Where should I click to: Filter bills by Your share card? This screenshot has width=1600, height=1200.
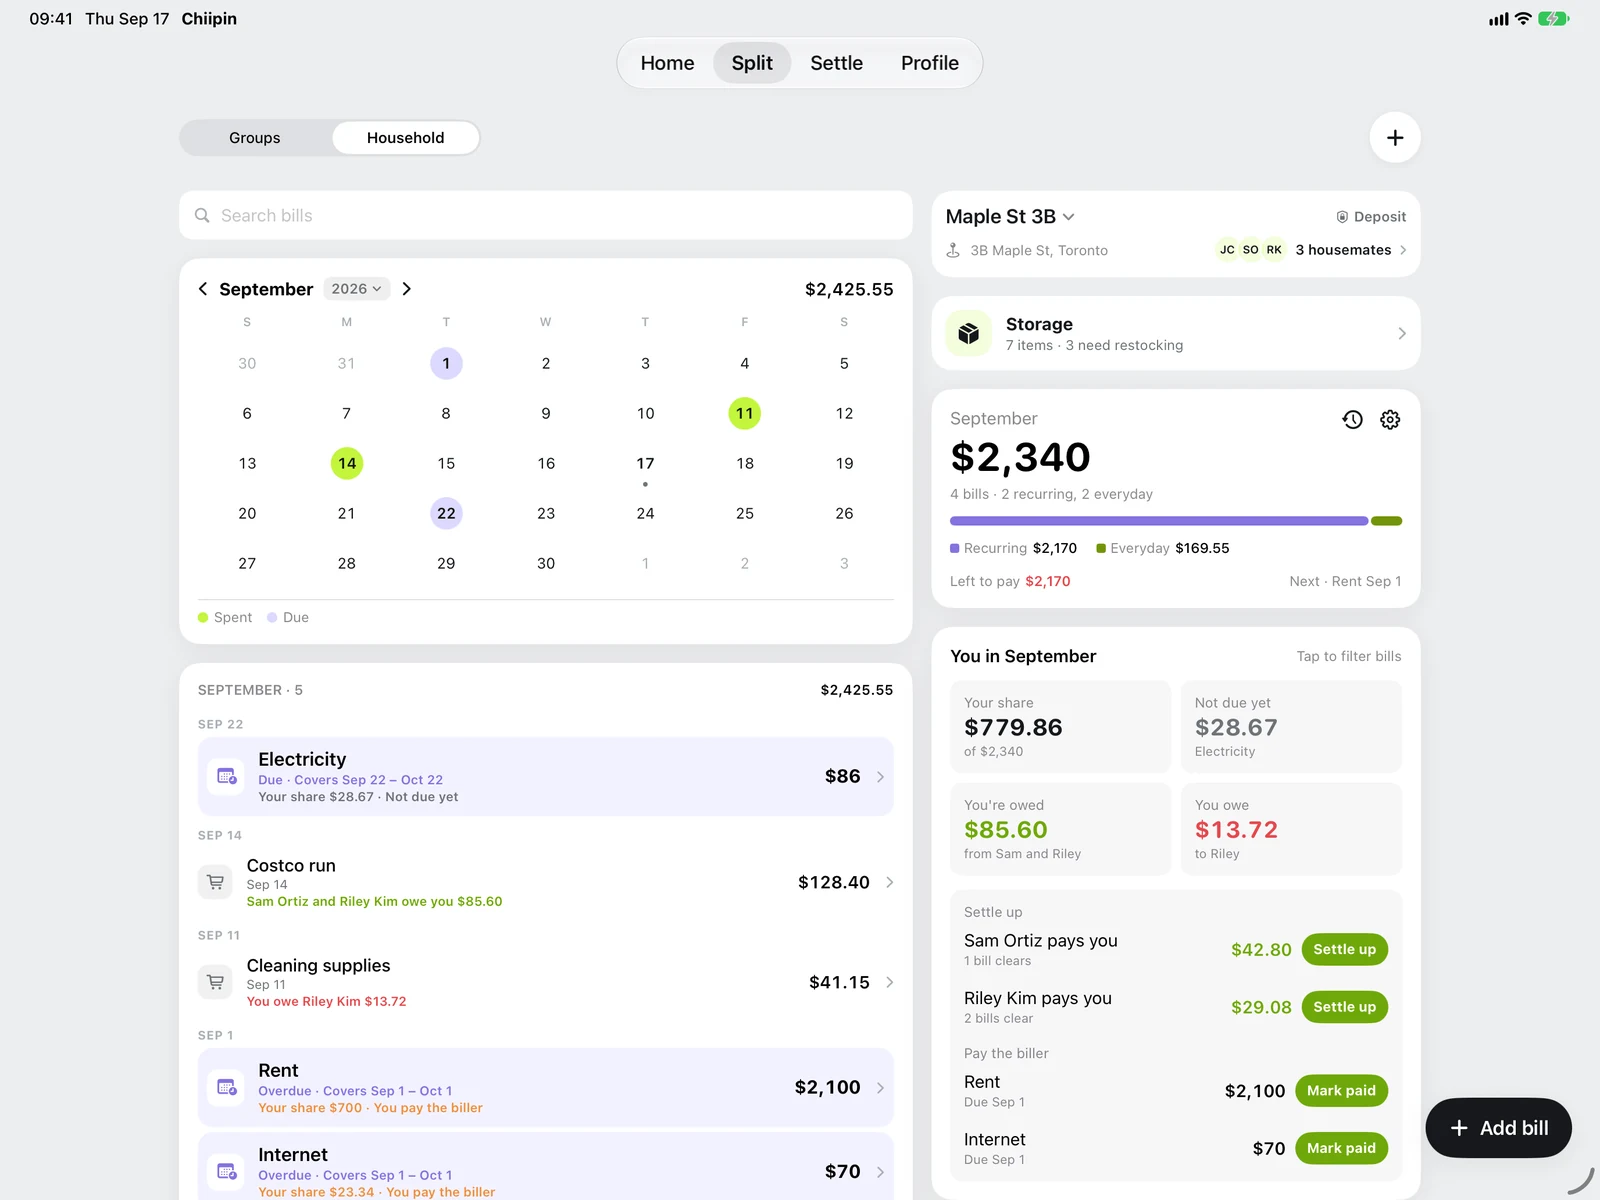coord(1060,727)
